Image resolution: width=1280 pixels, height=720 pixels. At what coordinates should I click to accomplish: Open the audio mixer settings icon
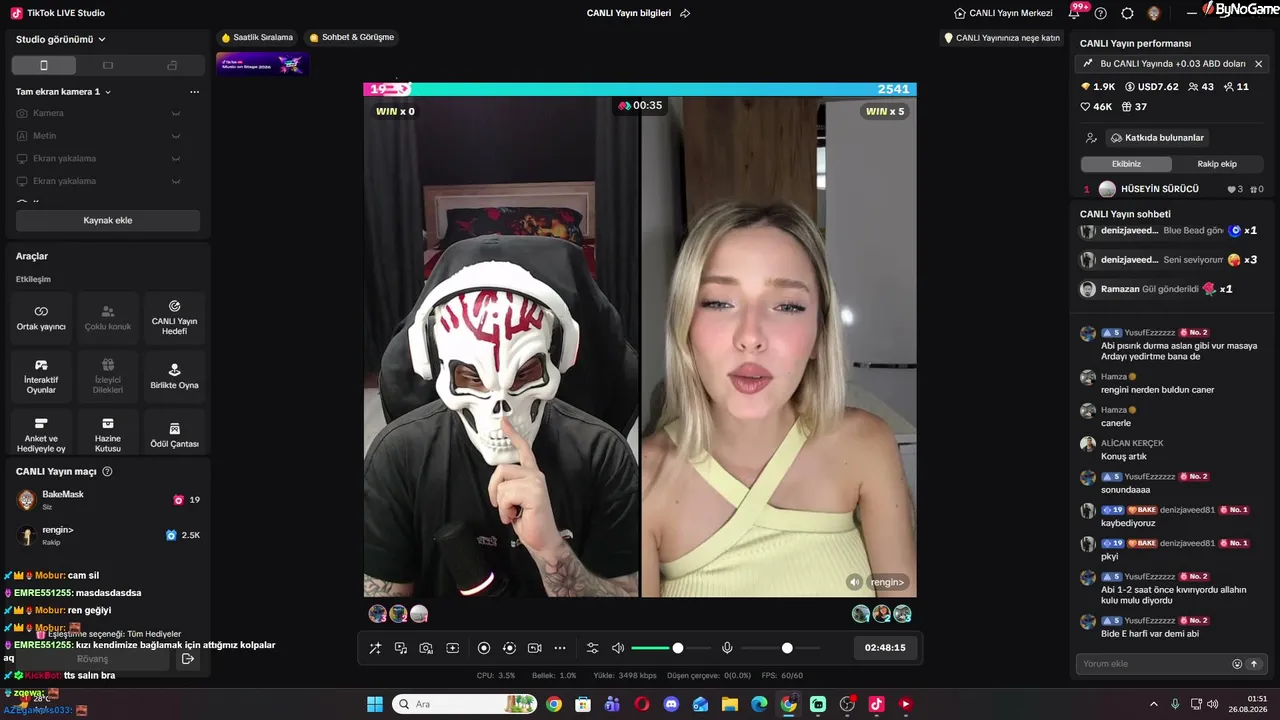[x=592, y=648]
